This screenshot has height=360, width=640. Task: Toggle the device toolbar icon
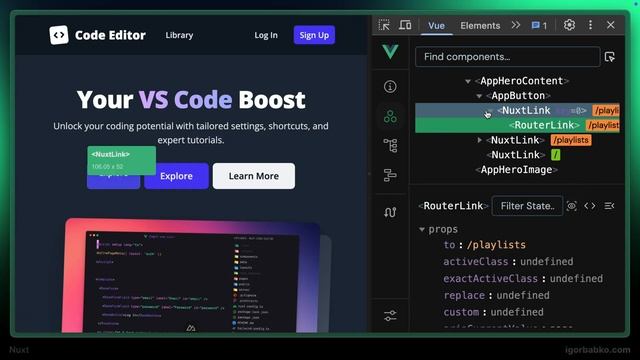tap(405, 25)
